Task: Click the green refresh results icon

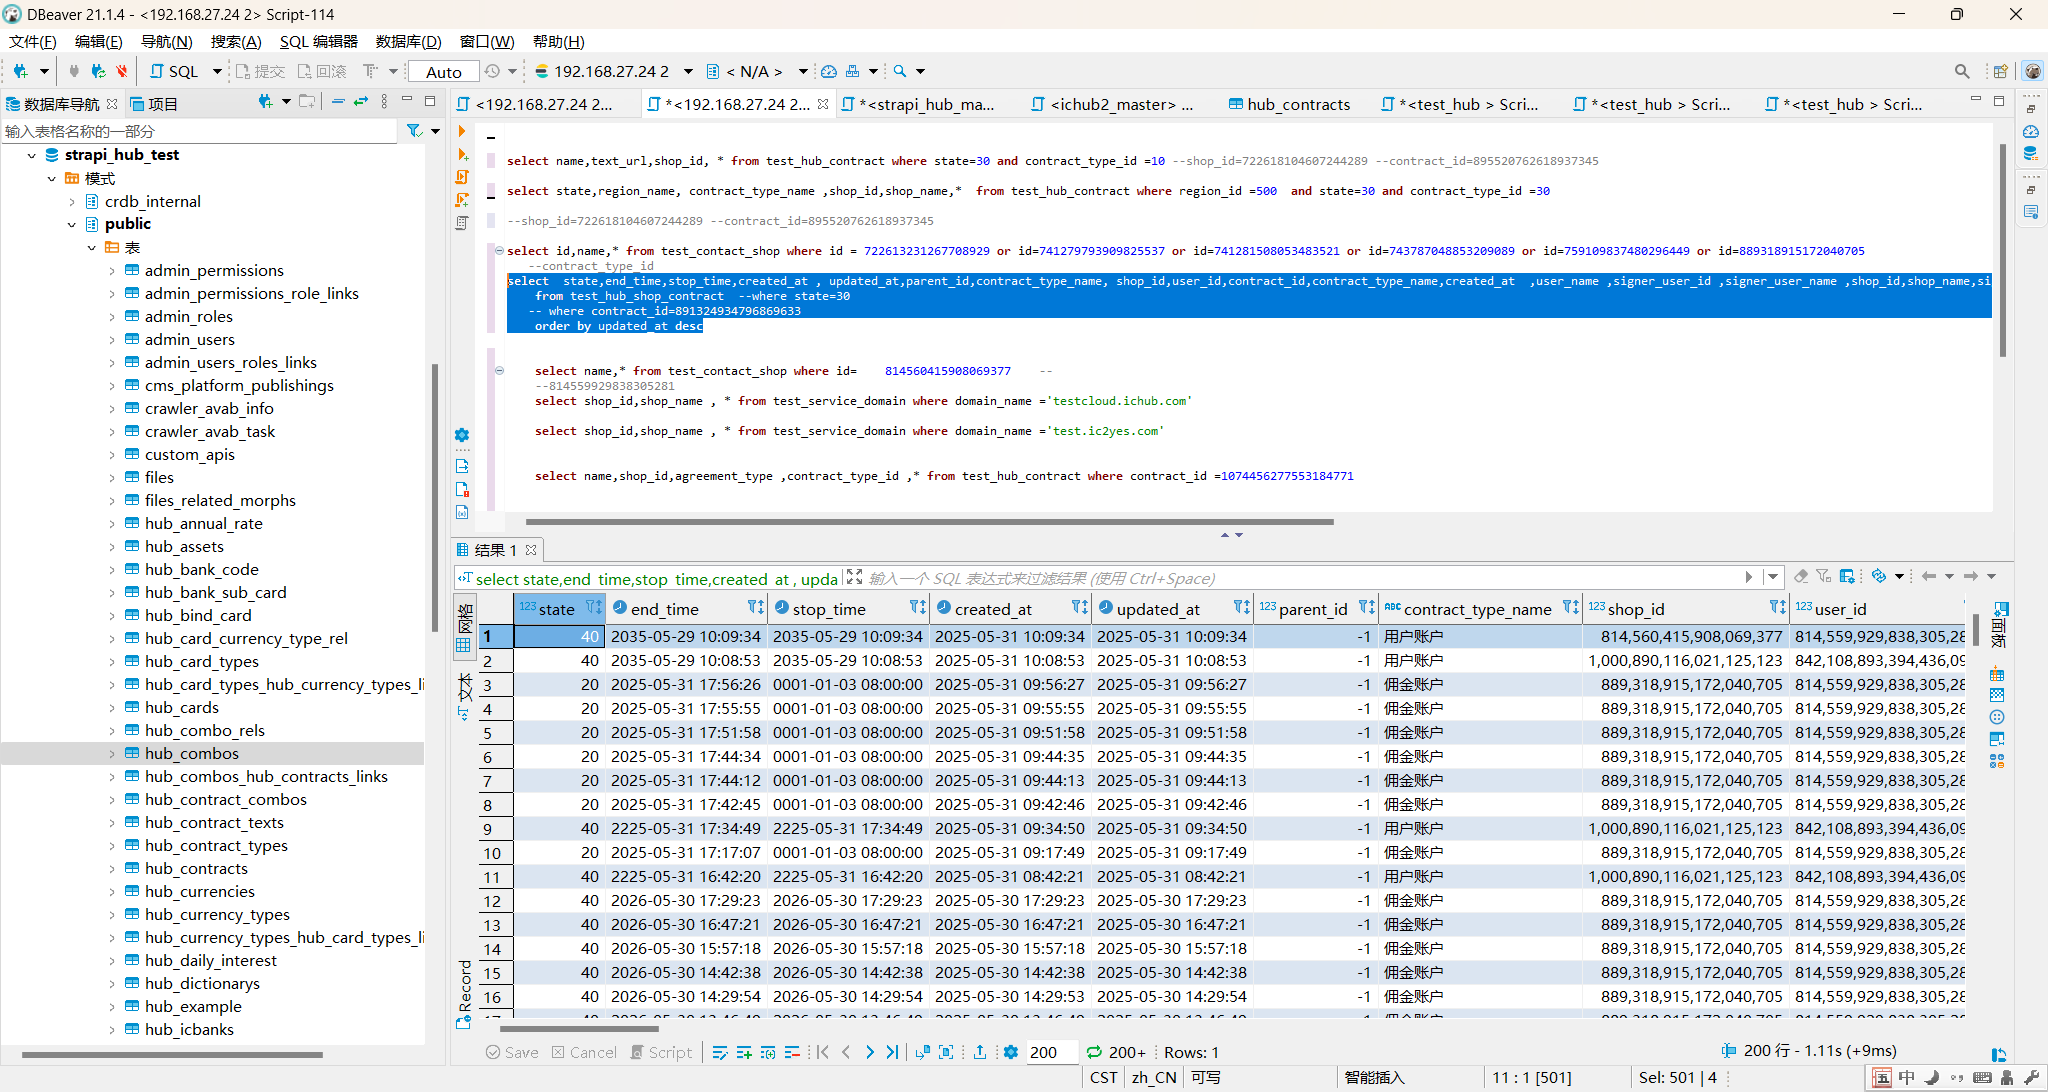Action: click(x=1094, y=1052)
